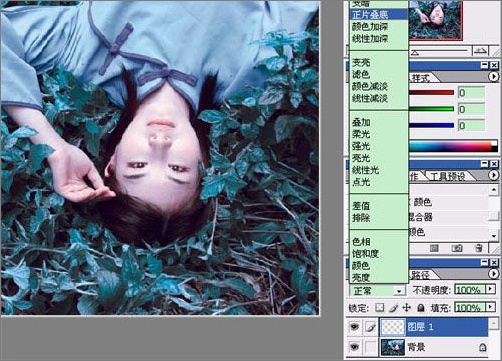Click the blue B channel slider
The width and height of the screenshot is (502, 361).
point(431,125)
